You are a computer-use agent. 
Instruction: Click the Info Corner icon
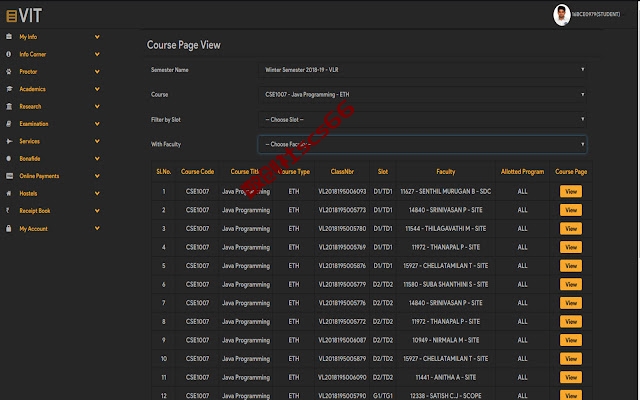tap(9, 54)
